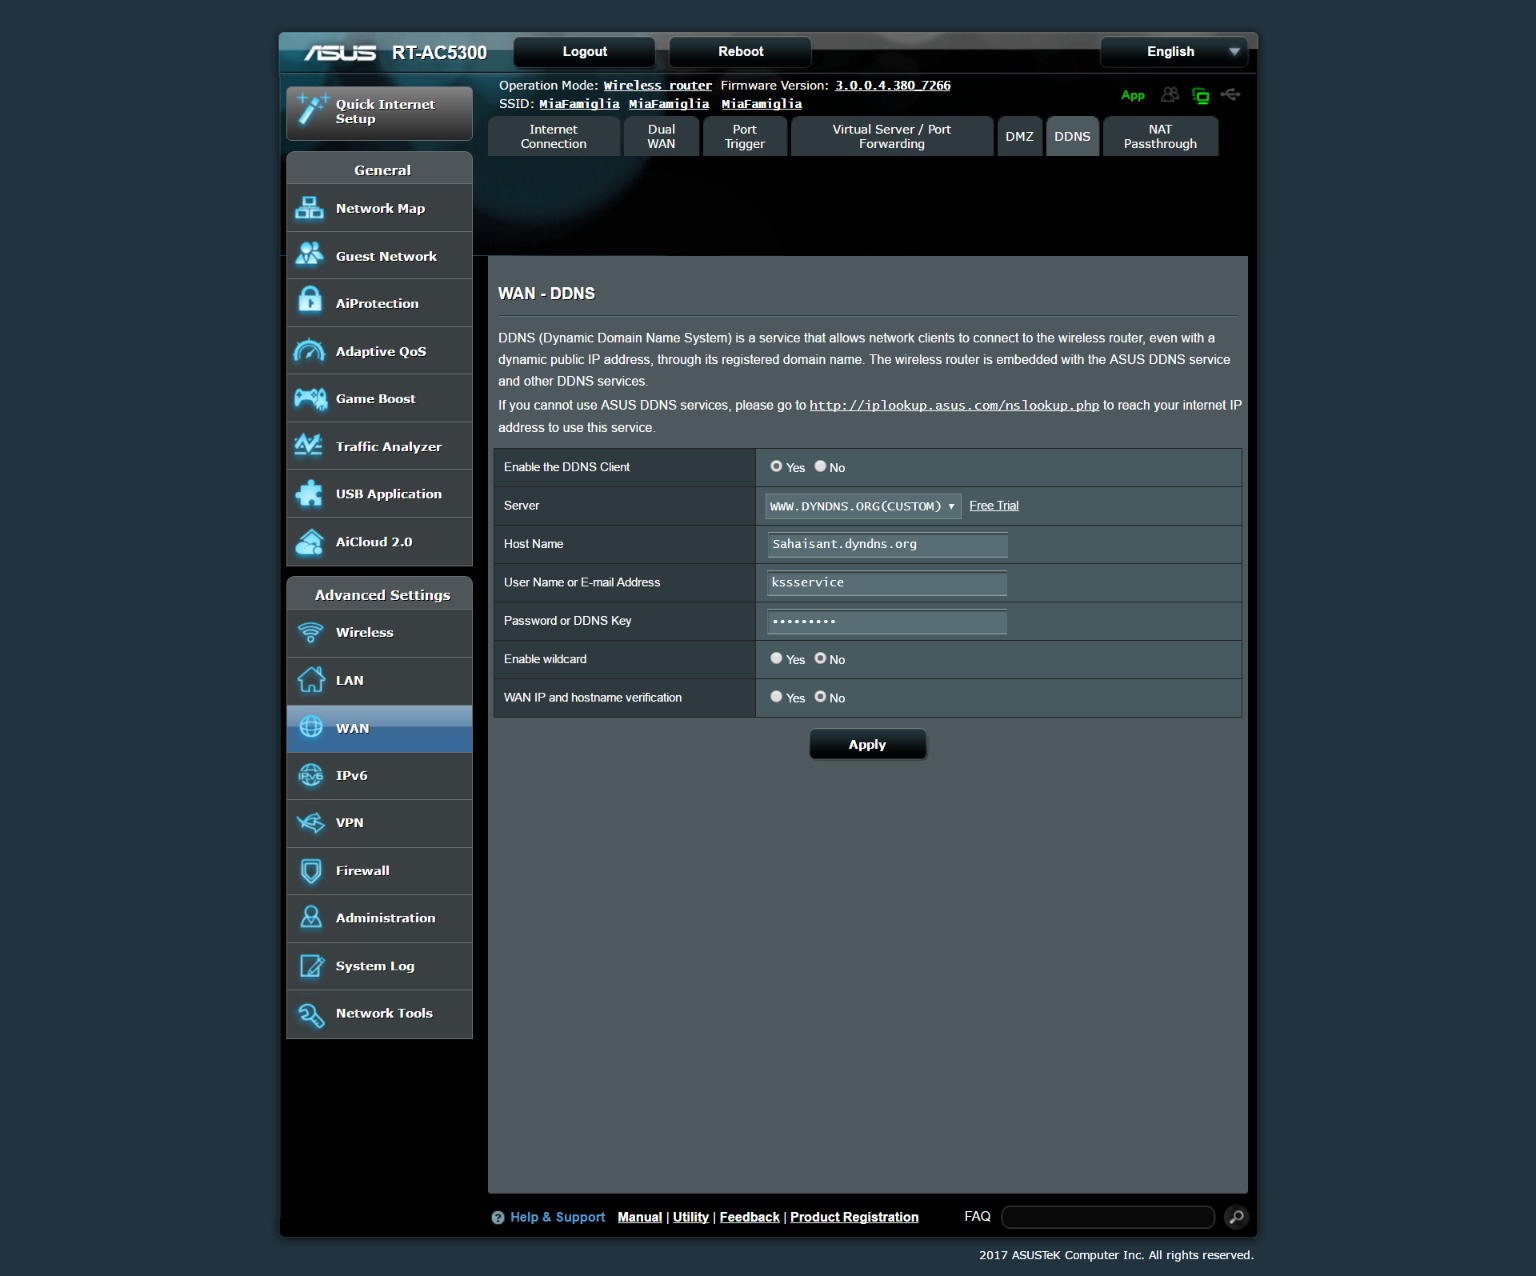Click the Wireless router operation mode link
The height and width of the screenshot is (1276, 1536).
pyautogui.click(x=657, y=85)
